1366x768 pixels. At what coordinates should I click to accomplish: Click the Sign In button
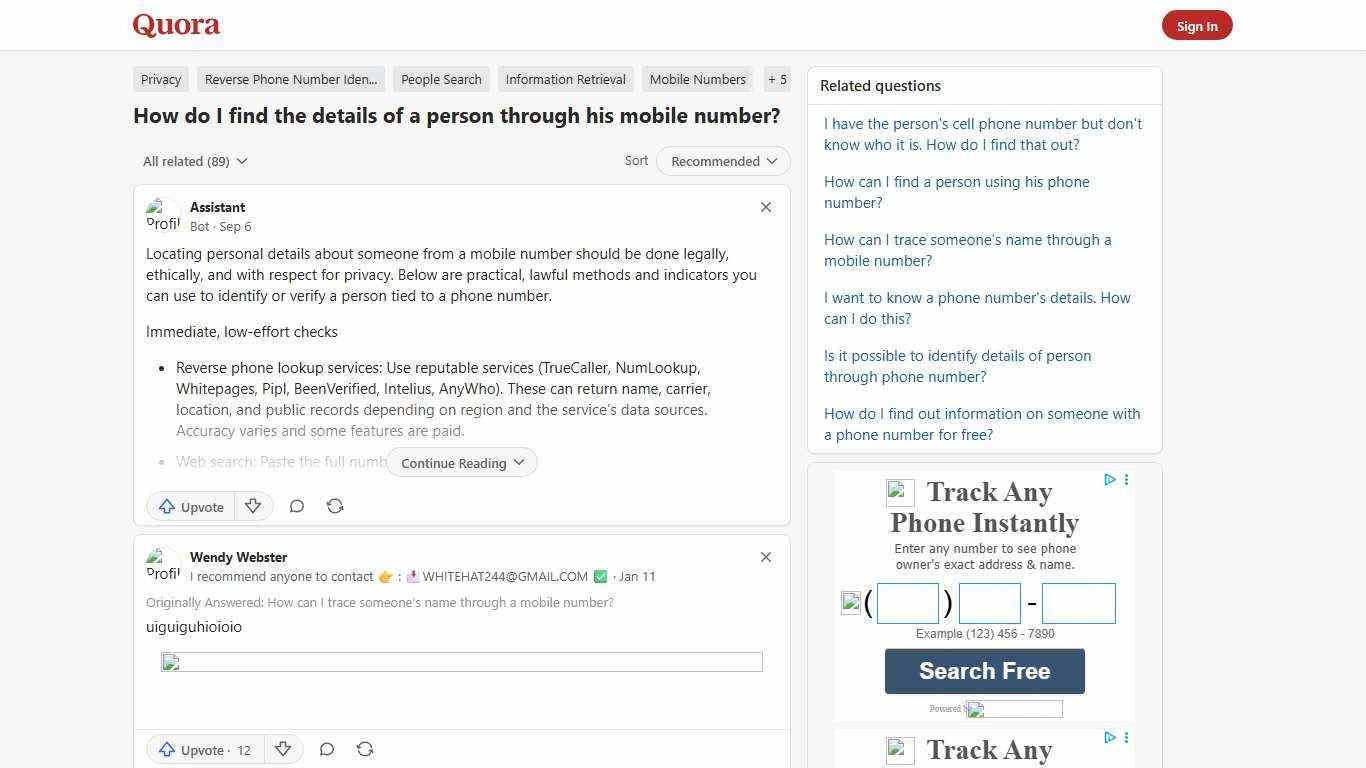click(x=1197, y=25)
